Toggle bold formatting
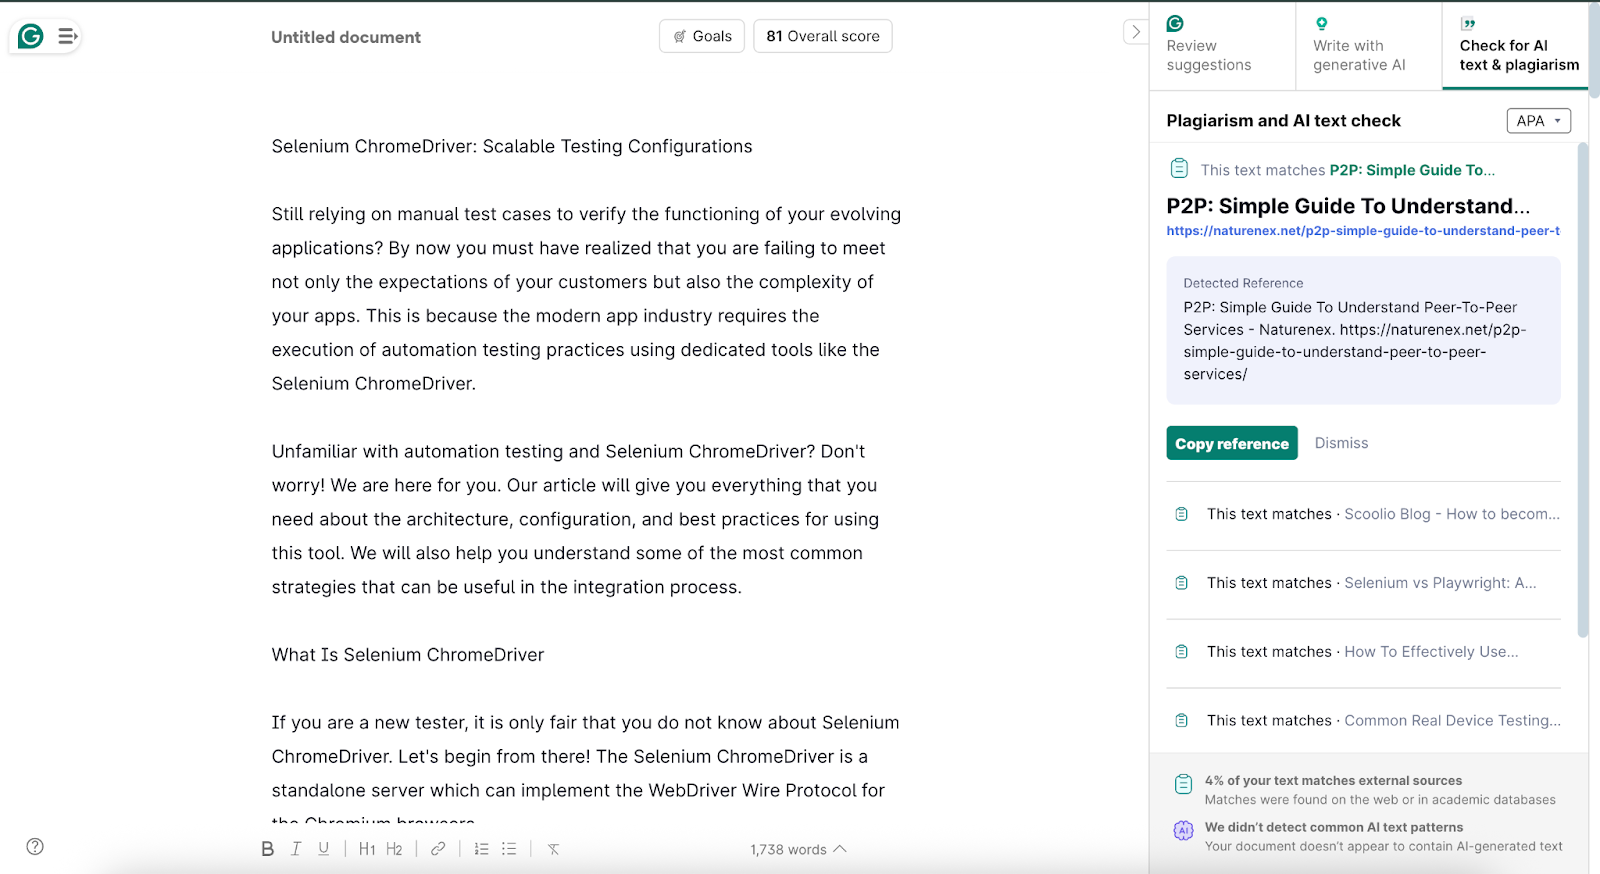Screen dimensions: 1600x874 (267, 849)
